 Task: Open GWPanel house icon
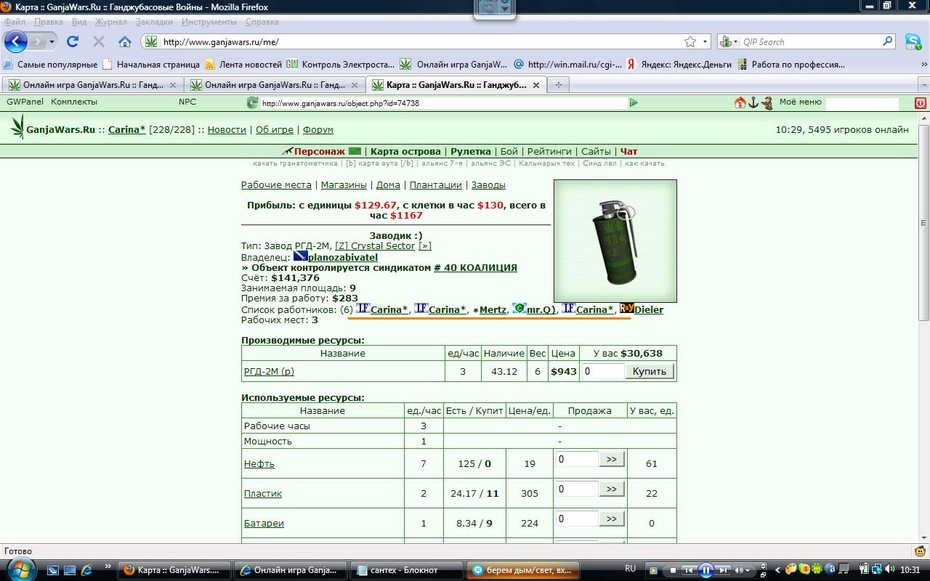740,103
